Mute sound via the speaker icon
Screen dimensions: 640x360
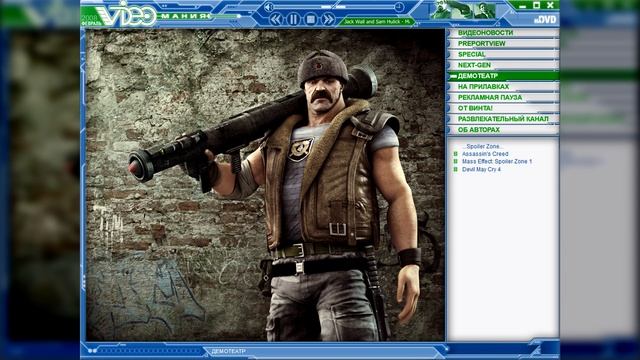(269, 7)
